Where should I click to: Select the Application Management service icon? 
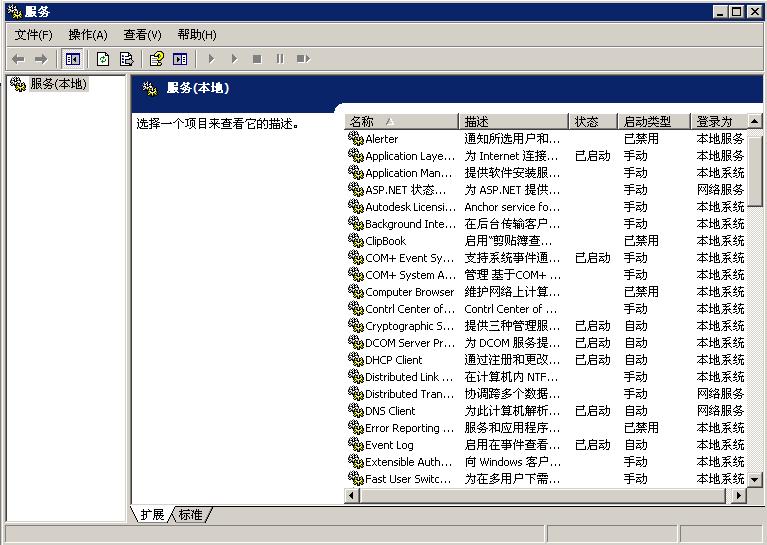356,173
